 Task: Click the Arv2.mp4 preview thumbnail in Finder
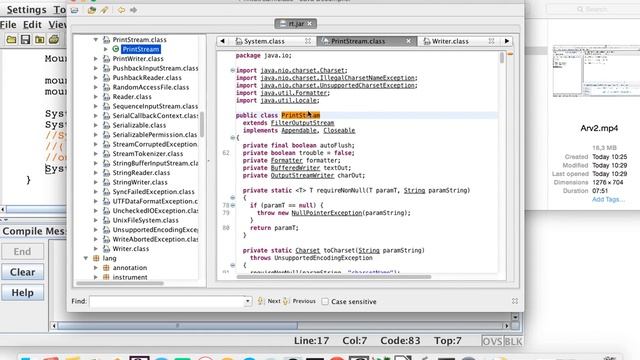[596, 71]
